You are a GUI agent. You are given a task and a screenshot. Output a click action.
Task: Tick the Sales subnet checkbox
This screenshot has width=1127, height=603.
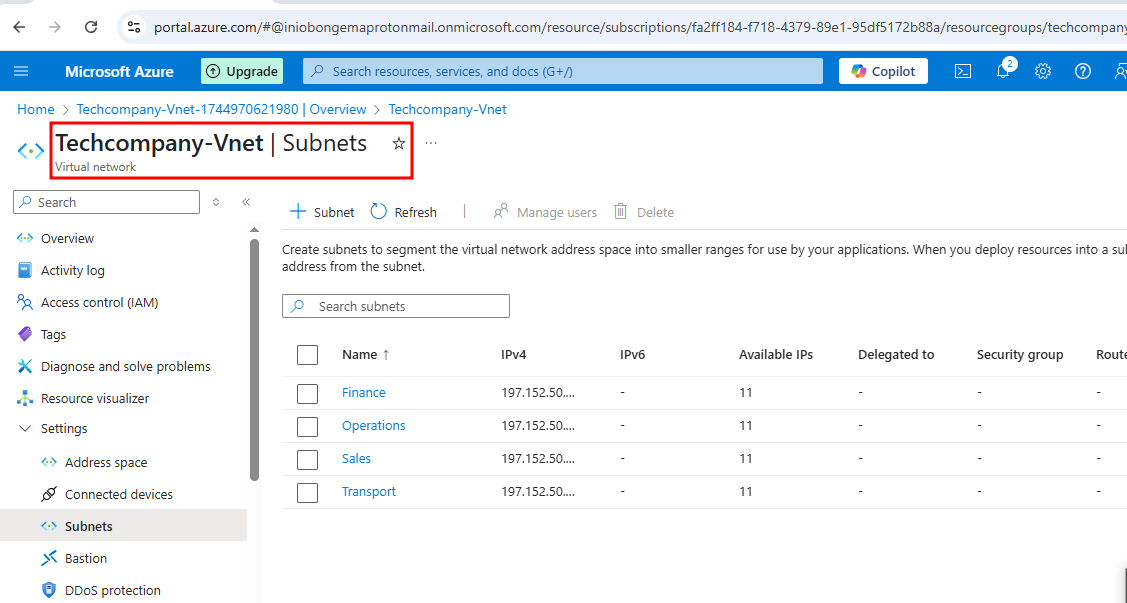[308, 459]
